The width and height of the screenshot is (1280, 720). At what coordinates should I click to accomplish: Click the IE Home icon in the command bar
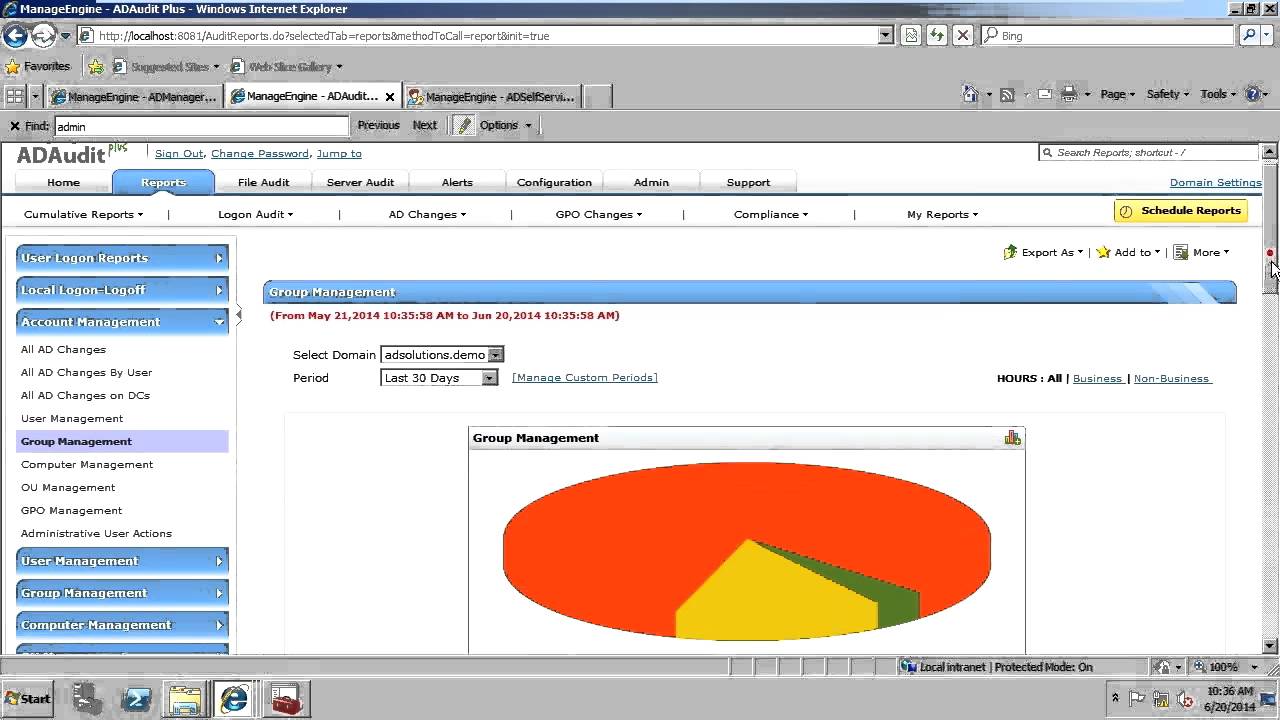[x=970, y=94]
